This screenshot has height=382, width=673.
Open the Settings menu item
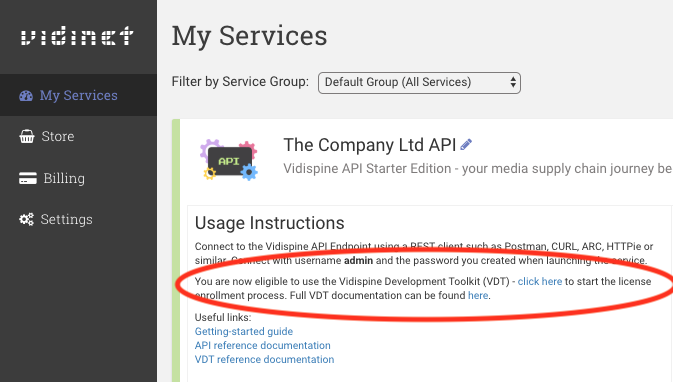(66, 219)
